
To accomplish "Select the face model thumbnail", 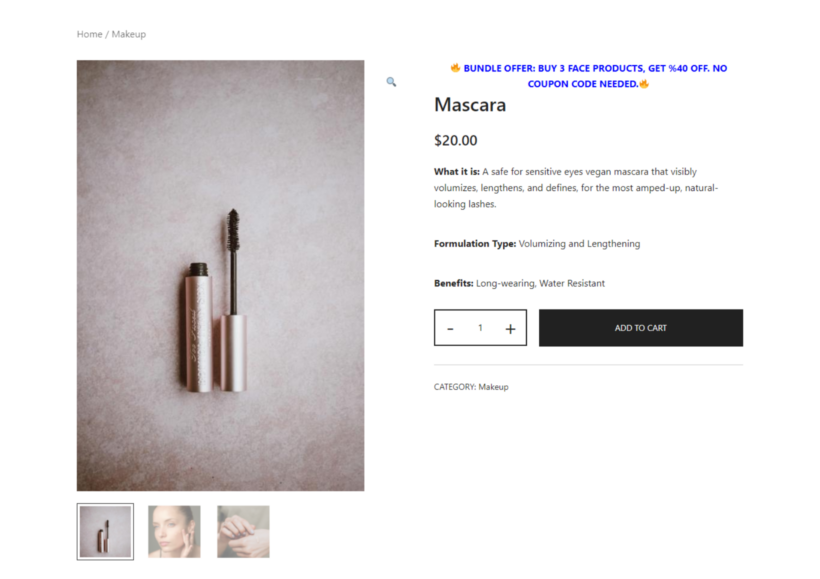I will click(x=173, y=531).
